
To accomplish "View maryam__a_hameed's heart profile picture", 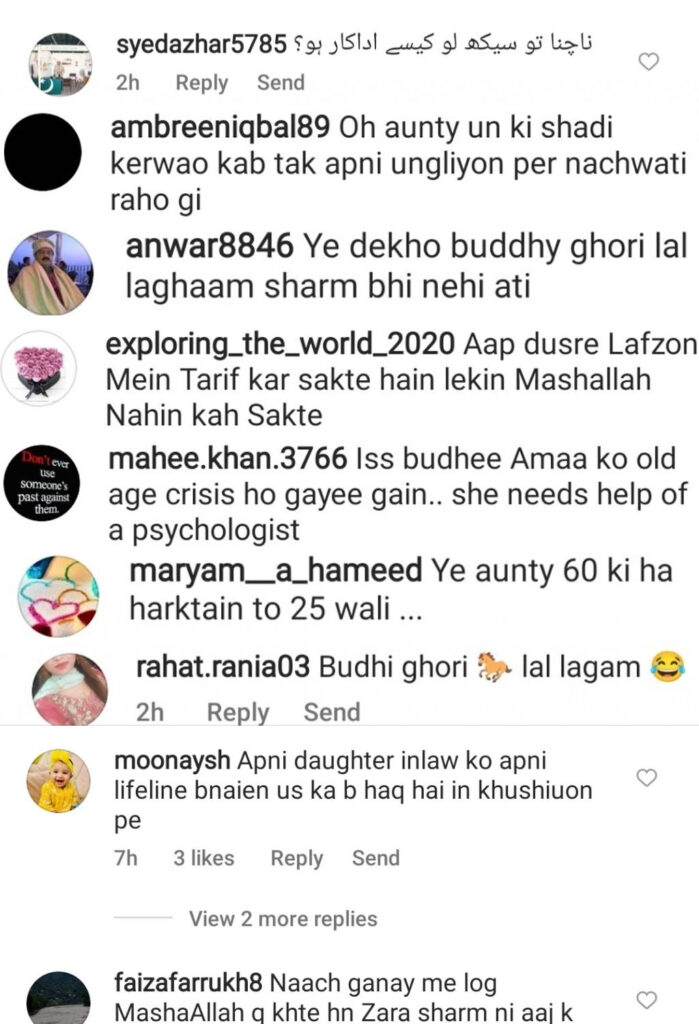I will click(58, 596).
